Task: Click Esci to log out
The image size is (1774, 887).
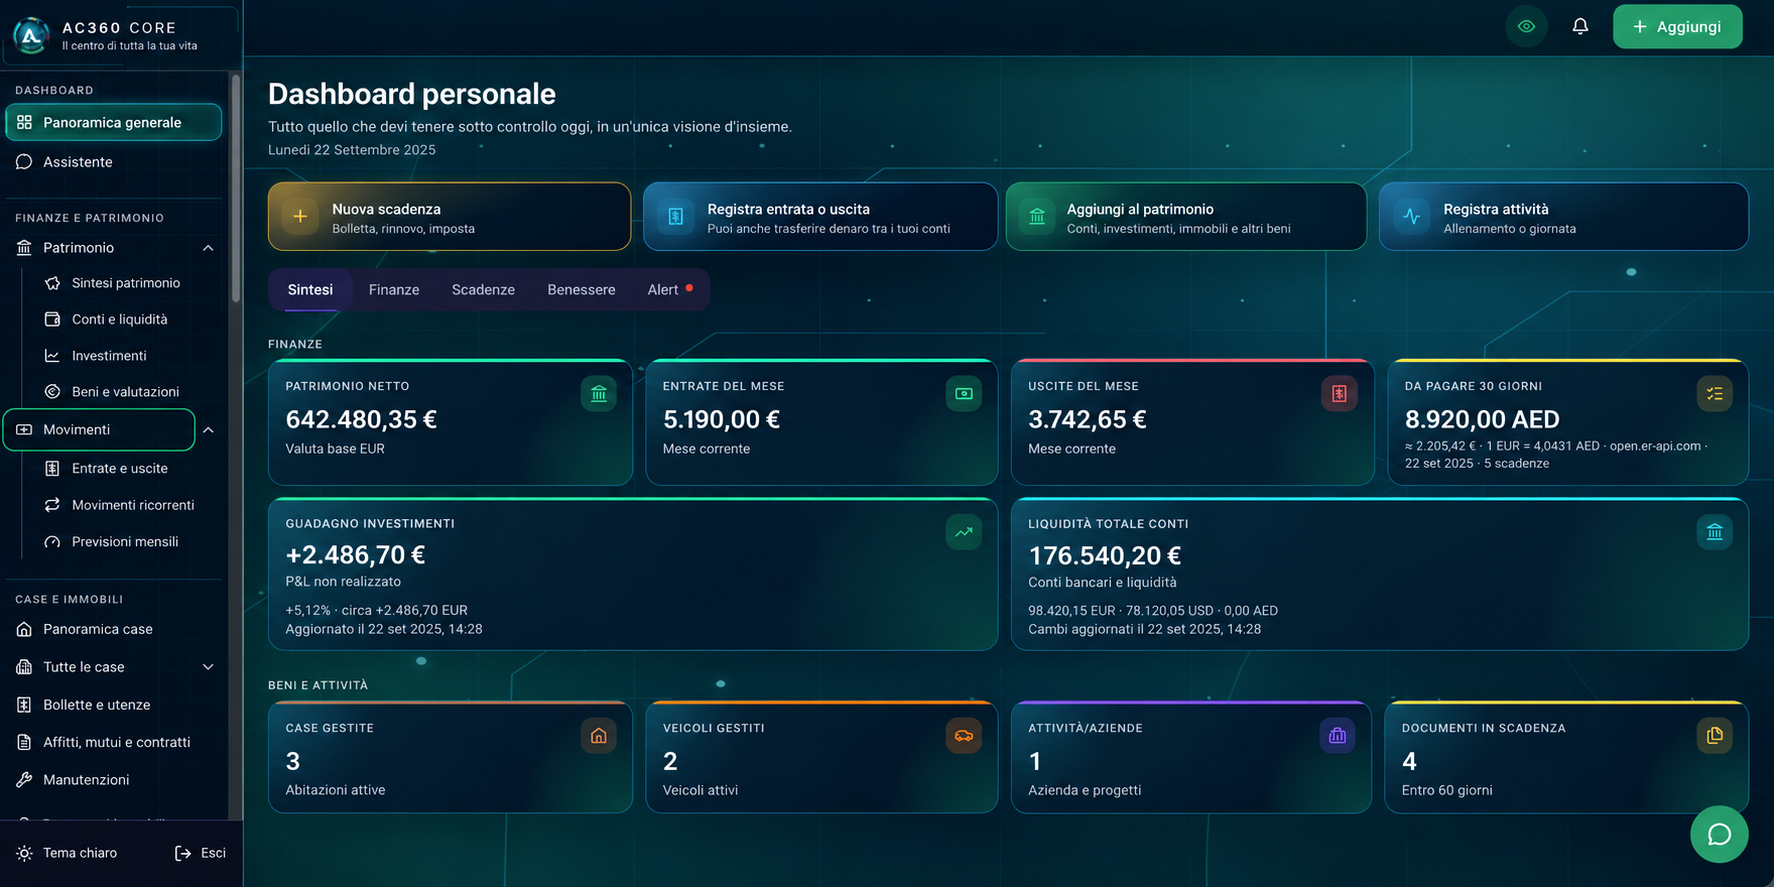Action: pos(200,853)
